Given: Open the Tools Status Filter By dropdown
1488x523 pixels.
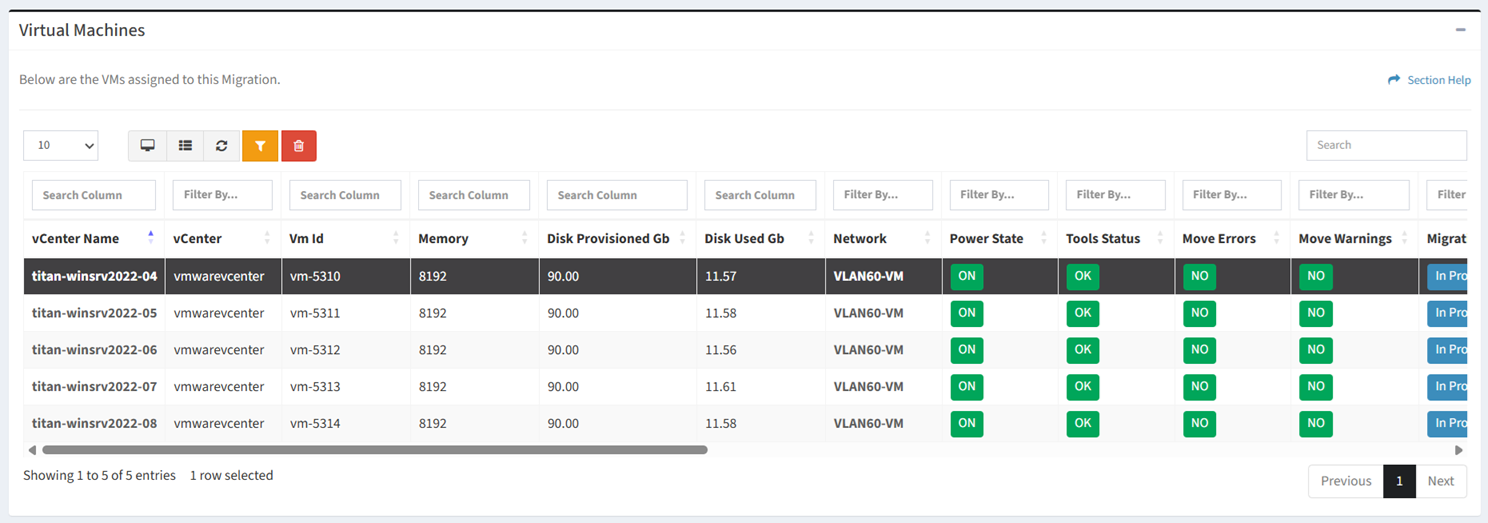Looking at the screenshot, I should click(x=1116, y=195).
